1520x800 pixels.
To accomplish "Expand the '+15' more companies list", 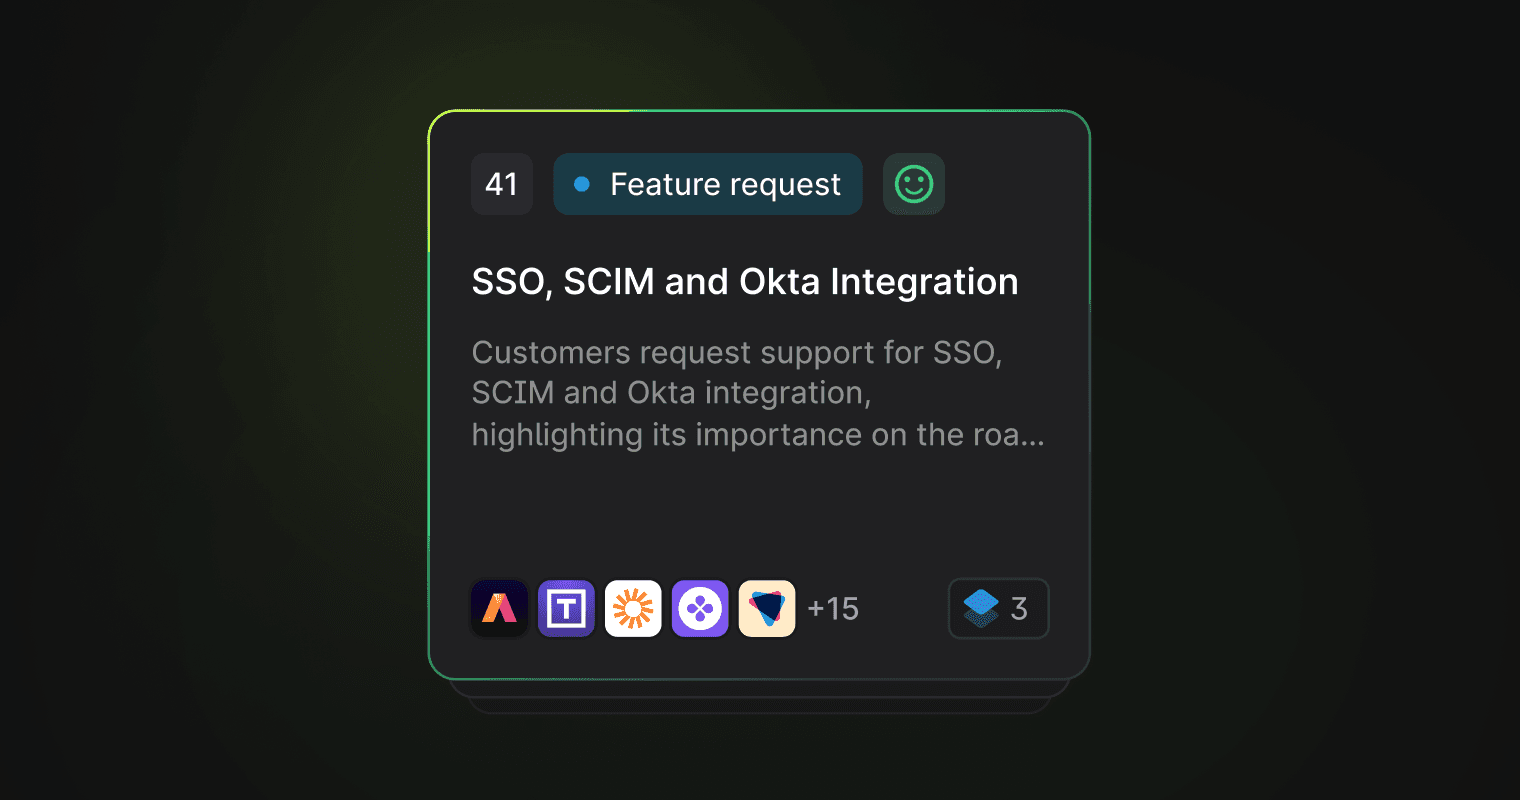I will [833, 608].
